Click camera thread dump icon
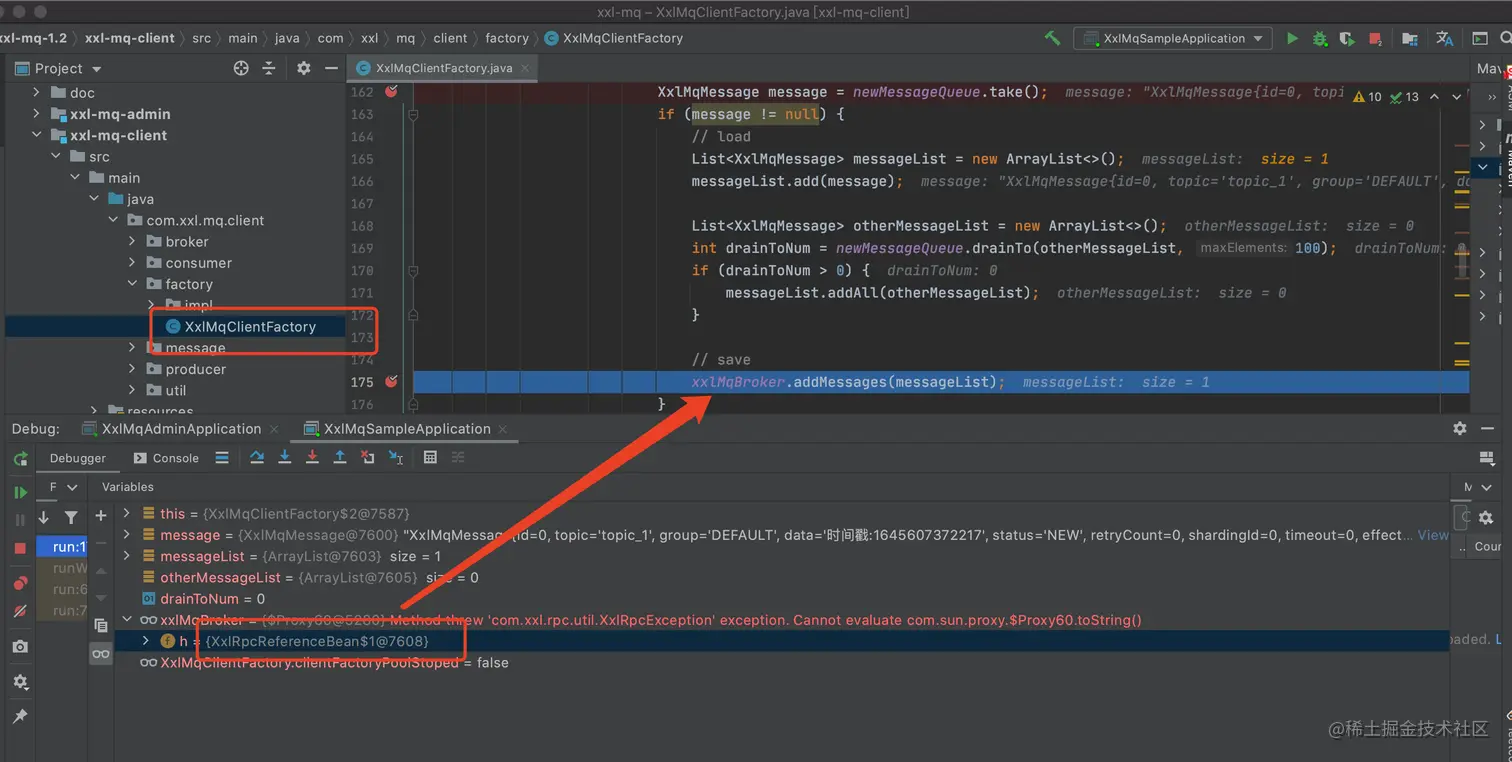The height and width of the screenshot is (762, 1512). tap(20, 647)
